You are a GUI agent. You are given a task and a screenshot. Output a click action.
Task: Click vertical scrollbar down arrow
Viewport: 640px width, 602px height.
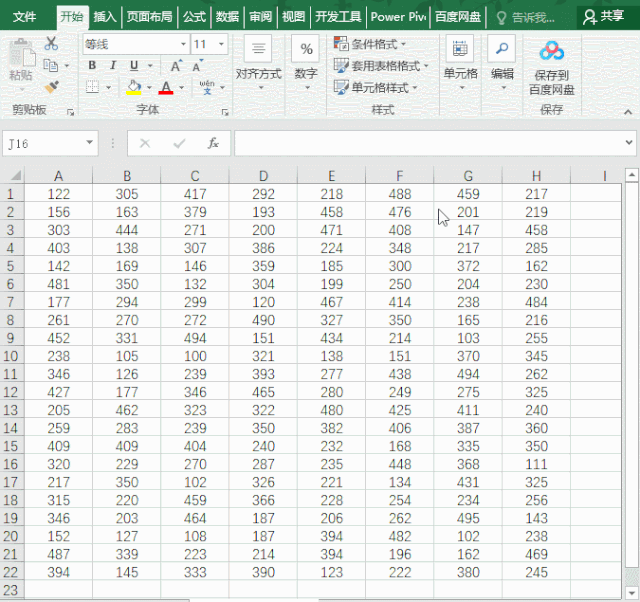[632, 593]
